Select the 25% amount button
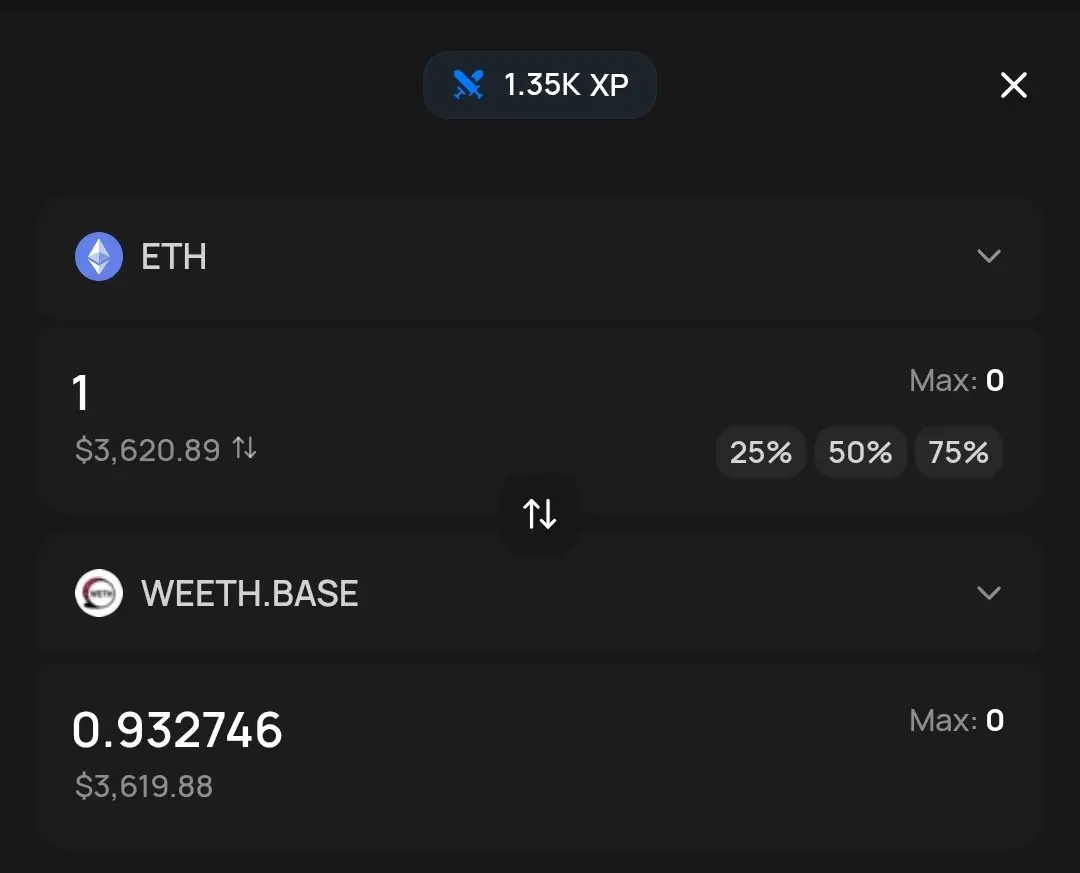This screenshot has height=873, width=1080. 760,452
